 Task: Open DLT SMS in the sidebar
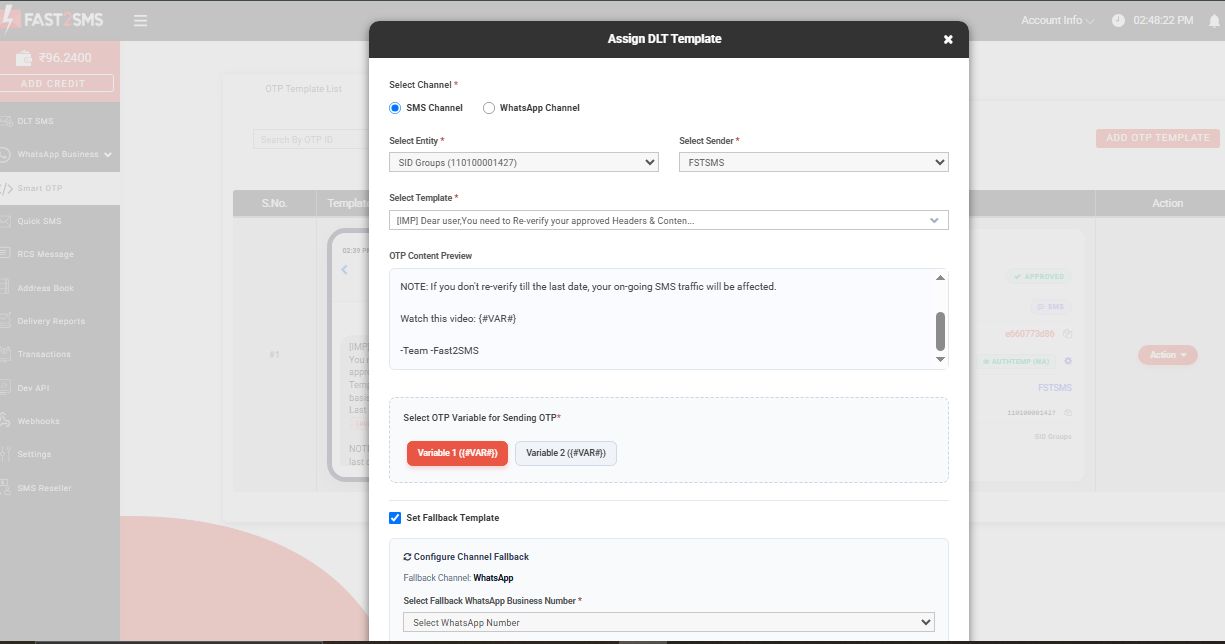coord(60,121)
